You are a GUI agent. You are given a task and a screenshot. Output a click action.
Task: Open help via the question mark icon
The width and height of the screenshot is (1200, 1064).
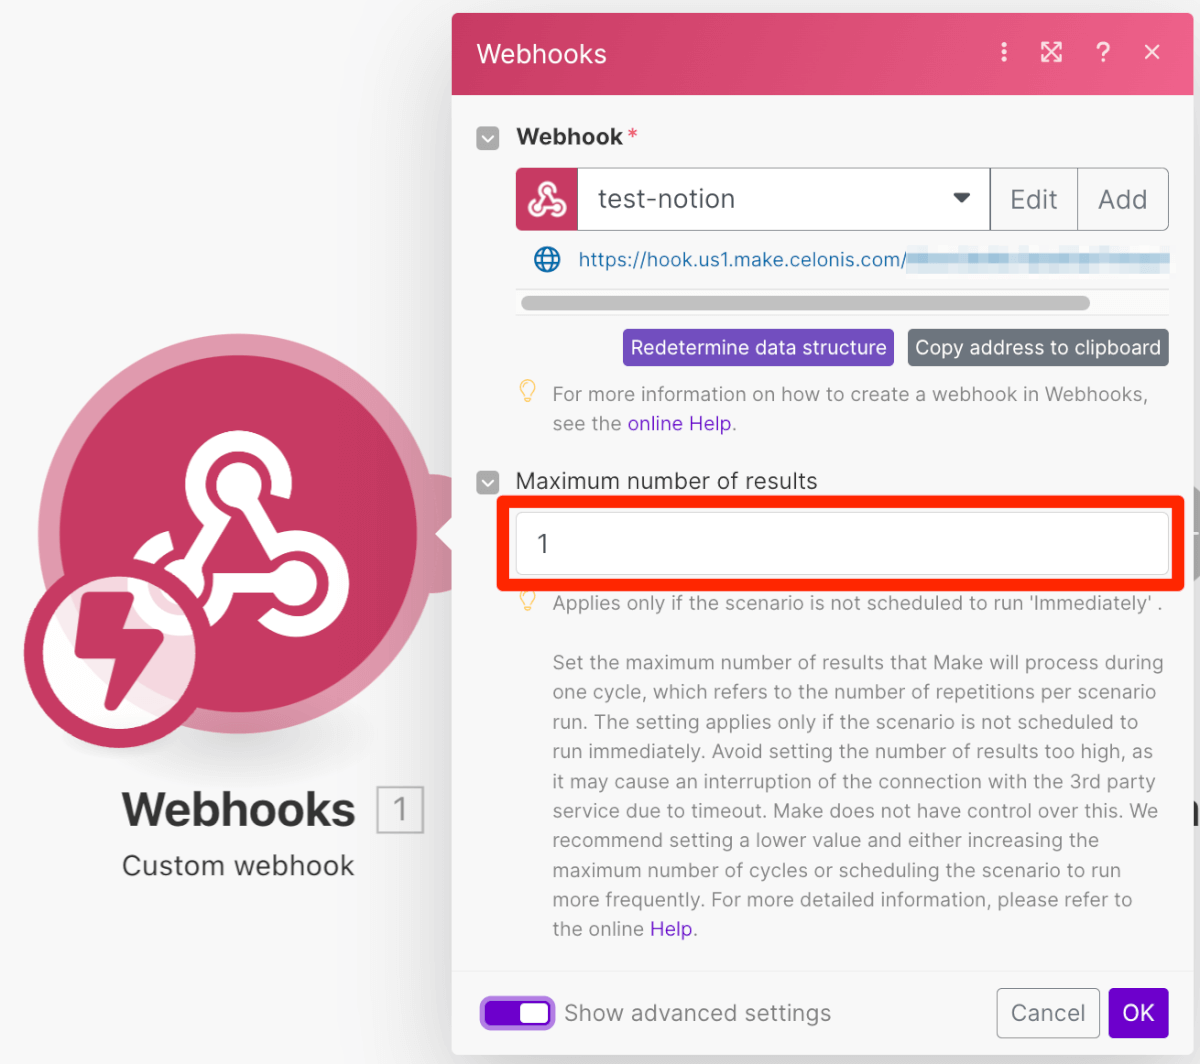pos(1102,52)
